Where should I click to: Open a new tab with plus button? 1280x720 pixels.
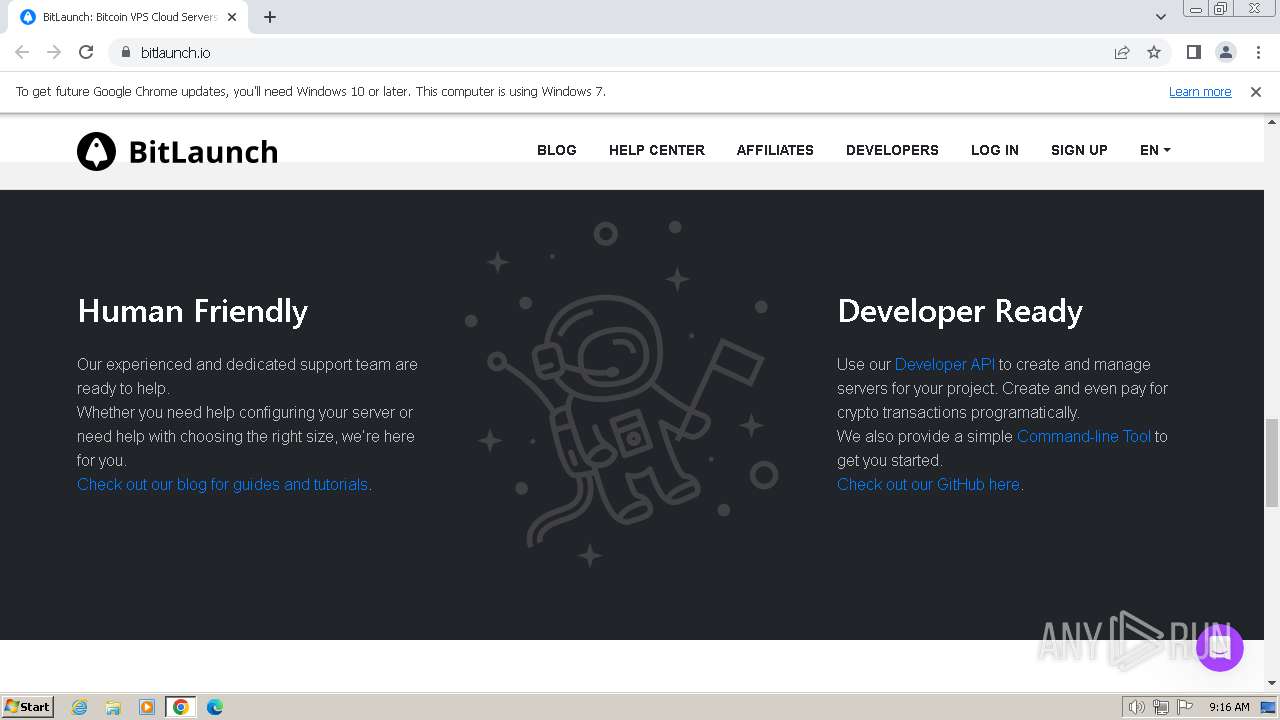point(270,17)
